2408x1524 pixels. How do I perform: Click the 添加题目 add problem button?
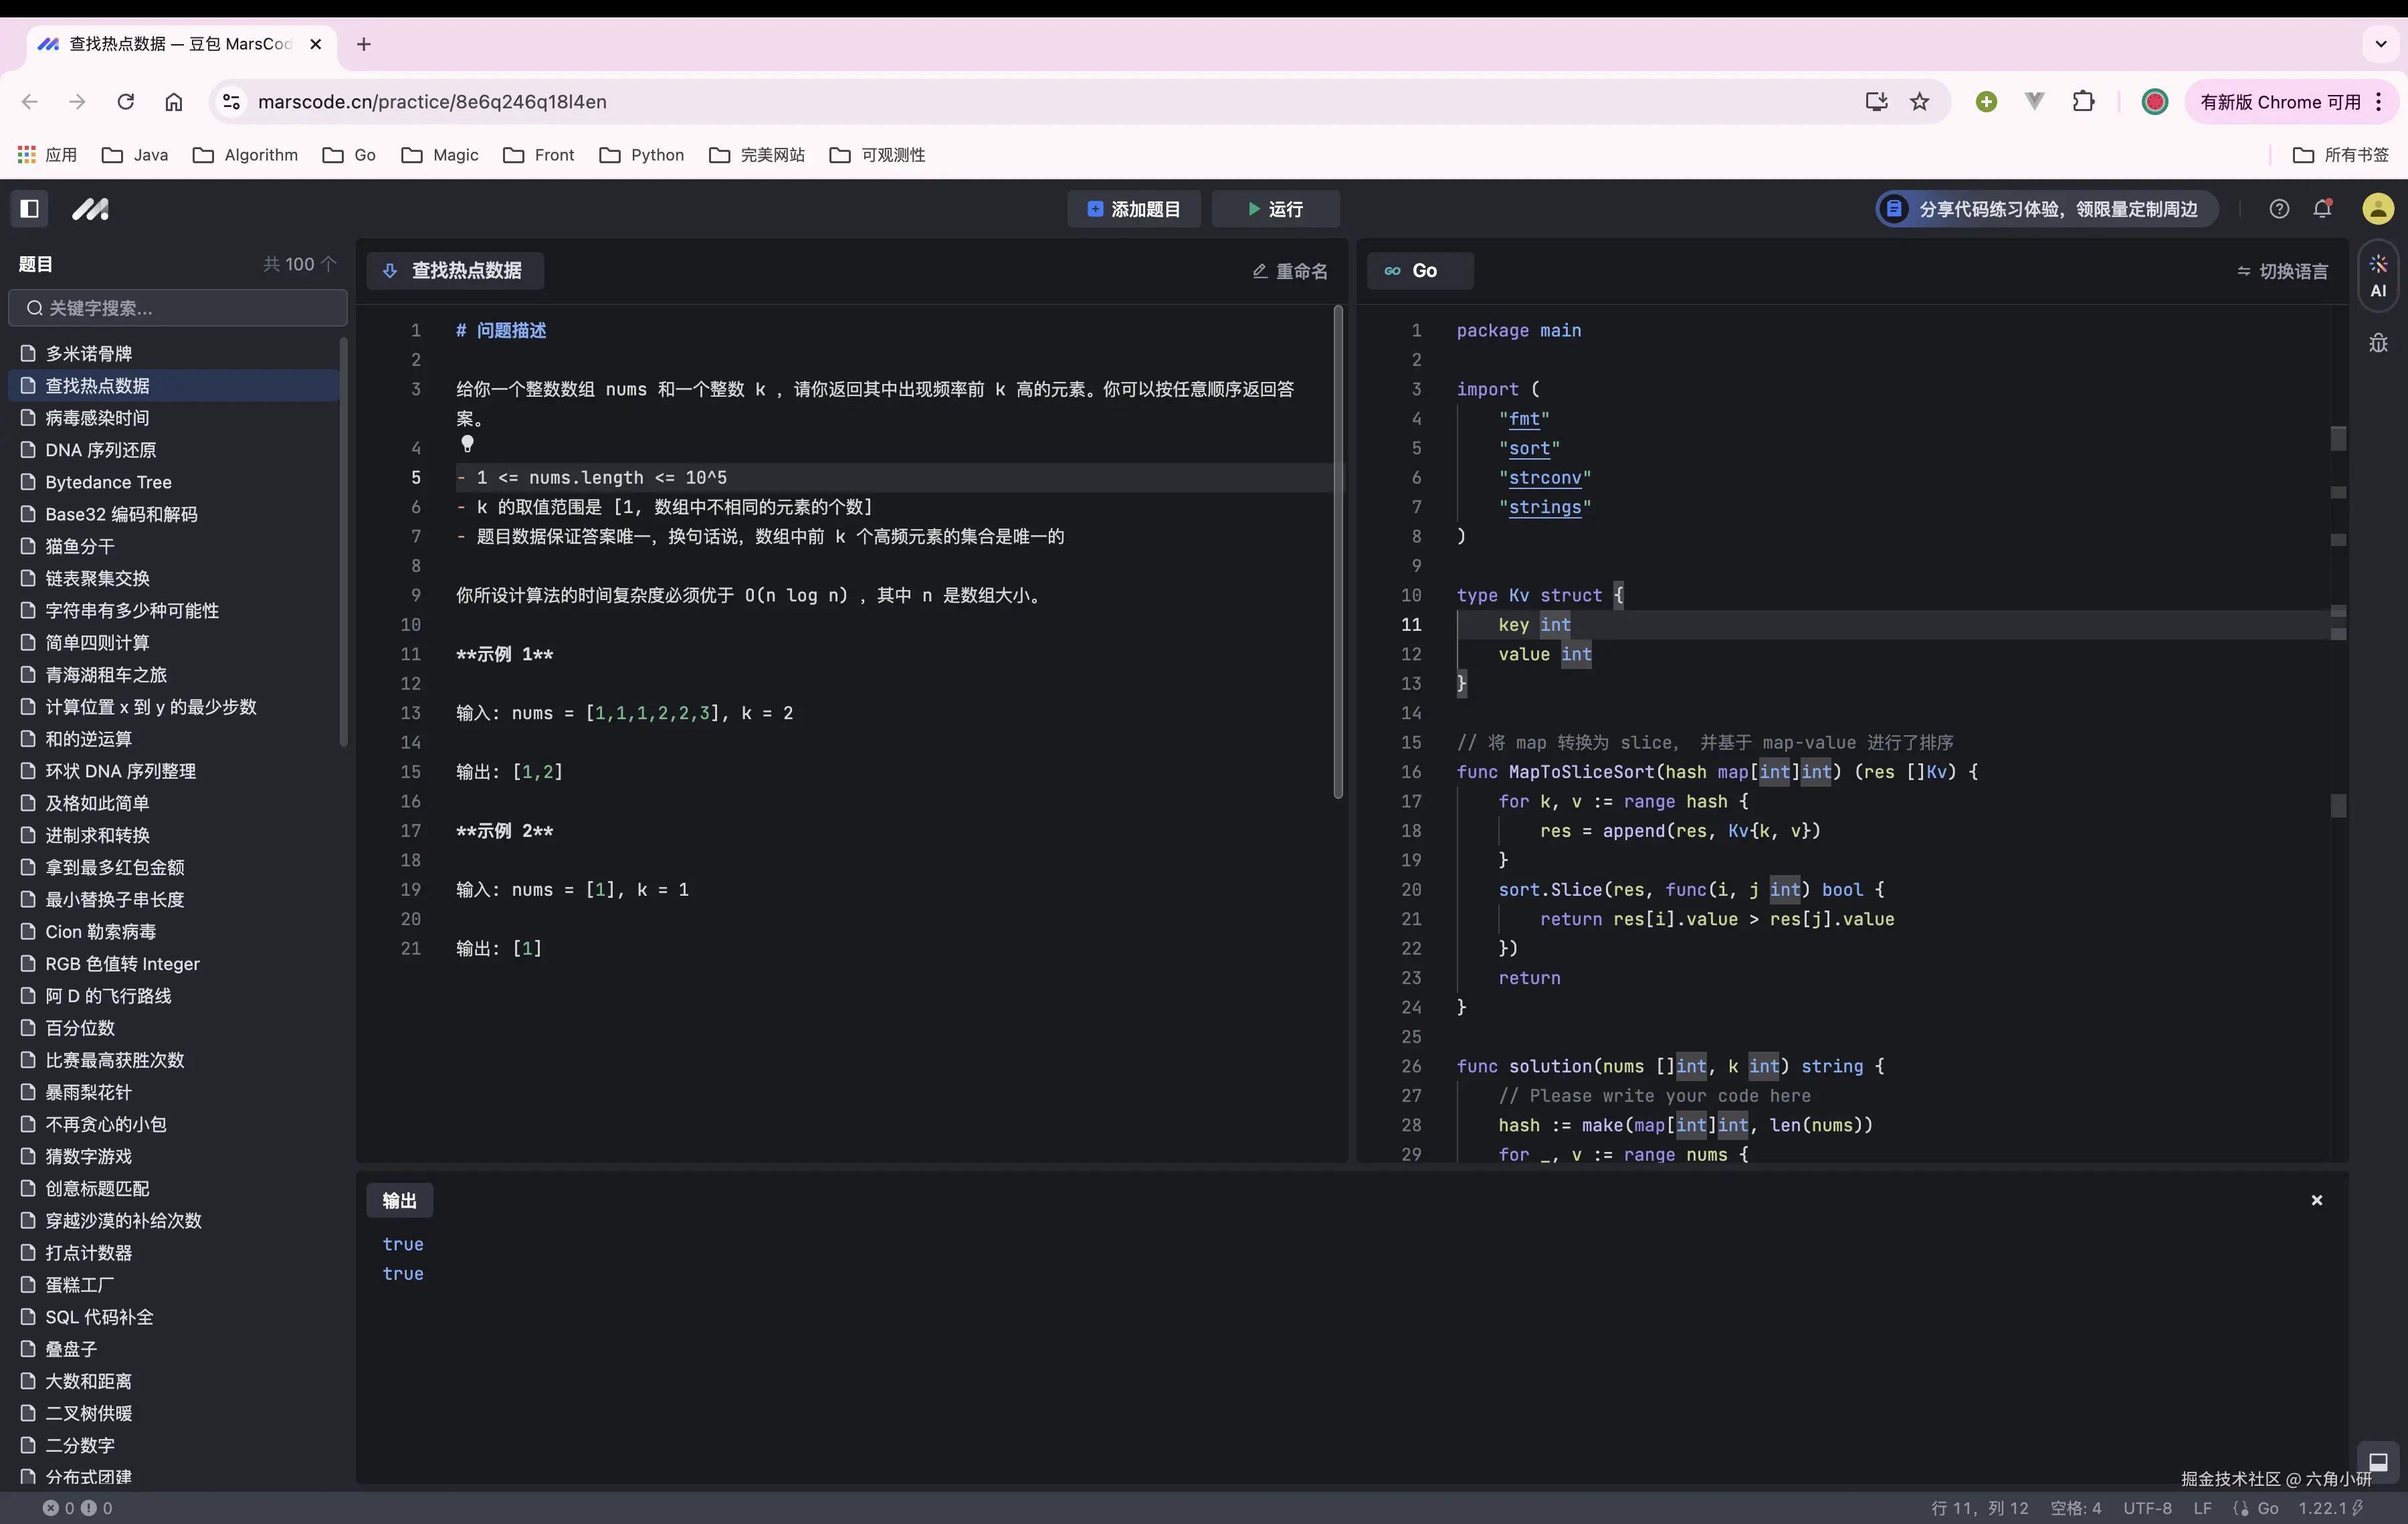click(1134, 209)
